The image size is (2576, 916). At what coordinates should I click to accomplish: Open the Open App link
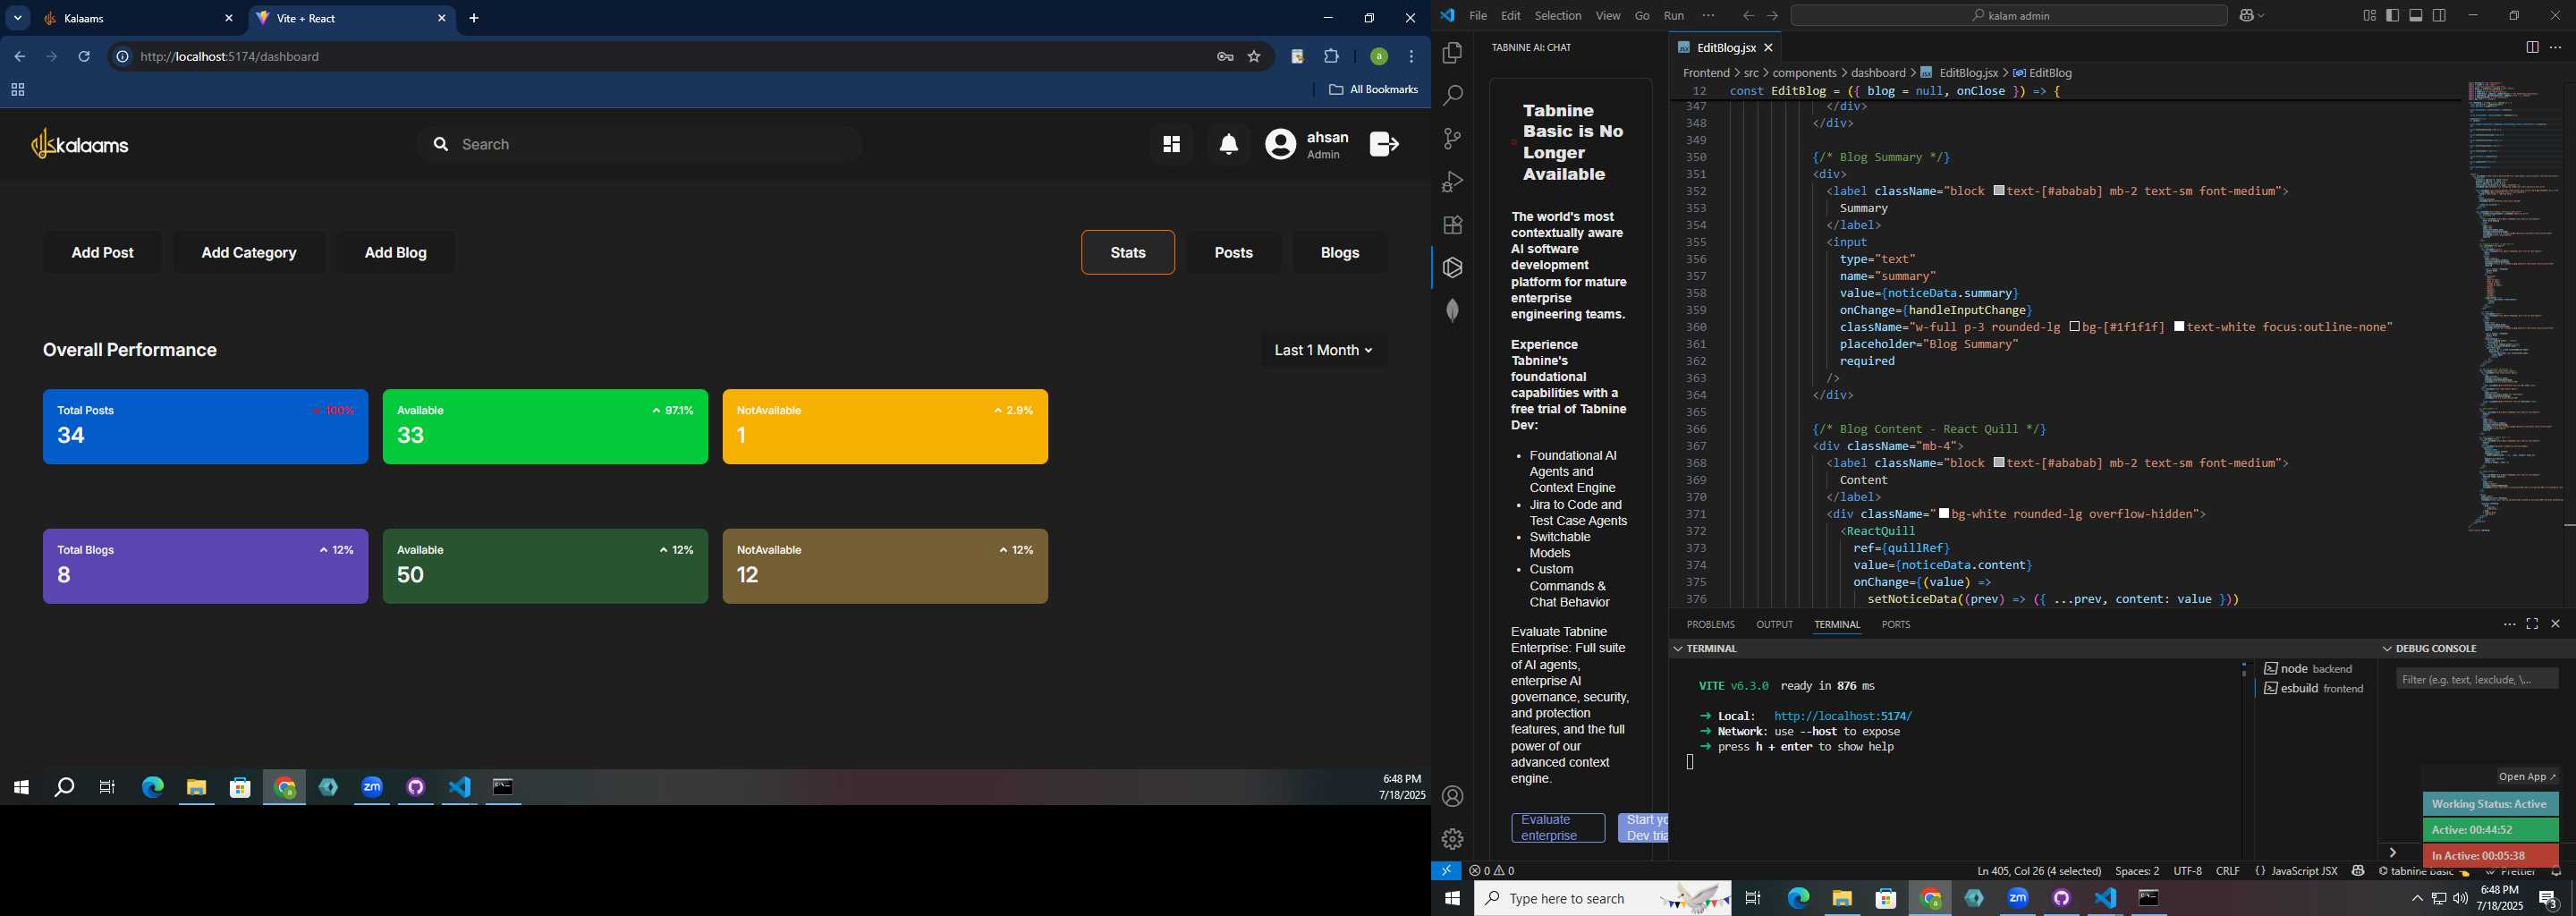pos(2527,777)
